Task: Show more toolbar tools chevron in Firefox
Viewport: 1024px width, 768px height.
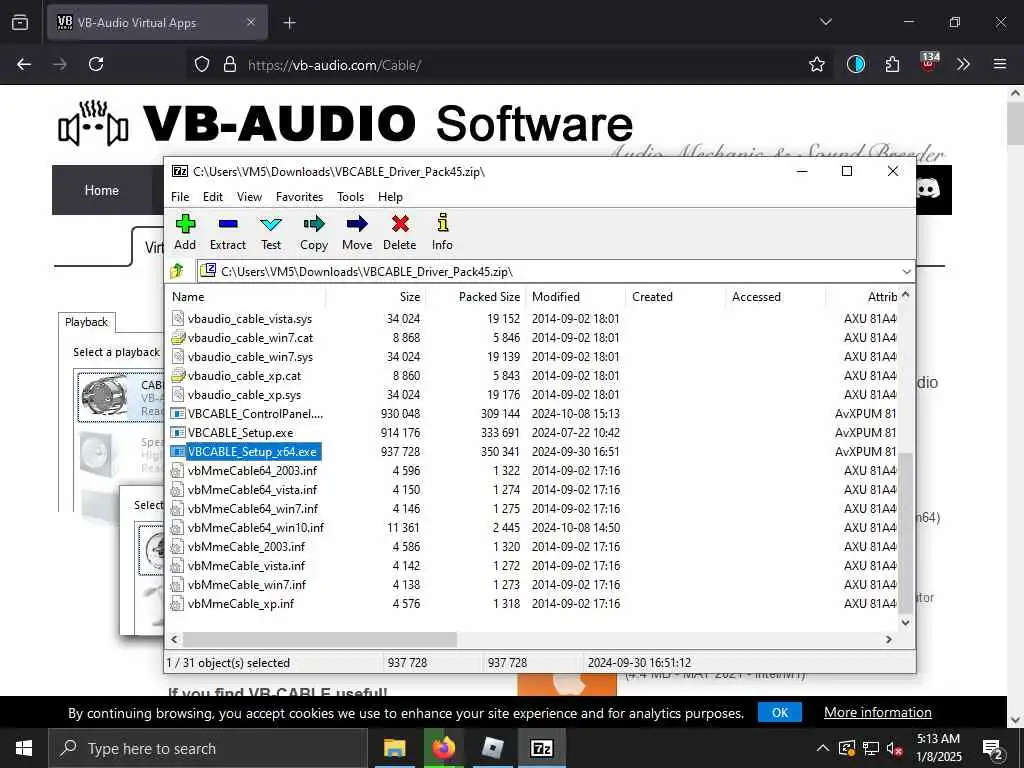Action: tap(963, 64)
